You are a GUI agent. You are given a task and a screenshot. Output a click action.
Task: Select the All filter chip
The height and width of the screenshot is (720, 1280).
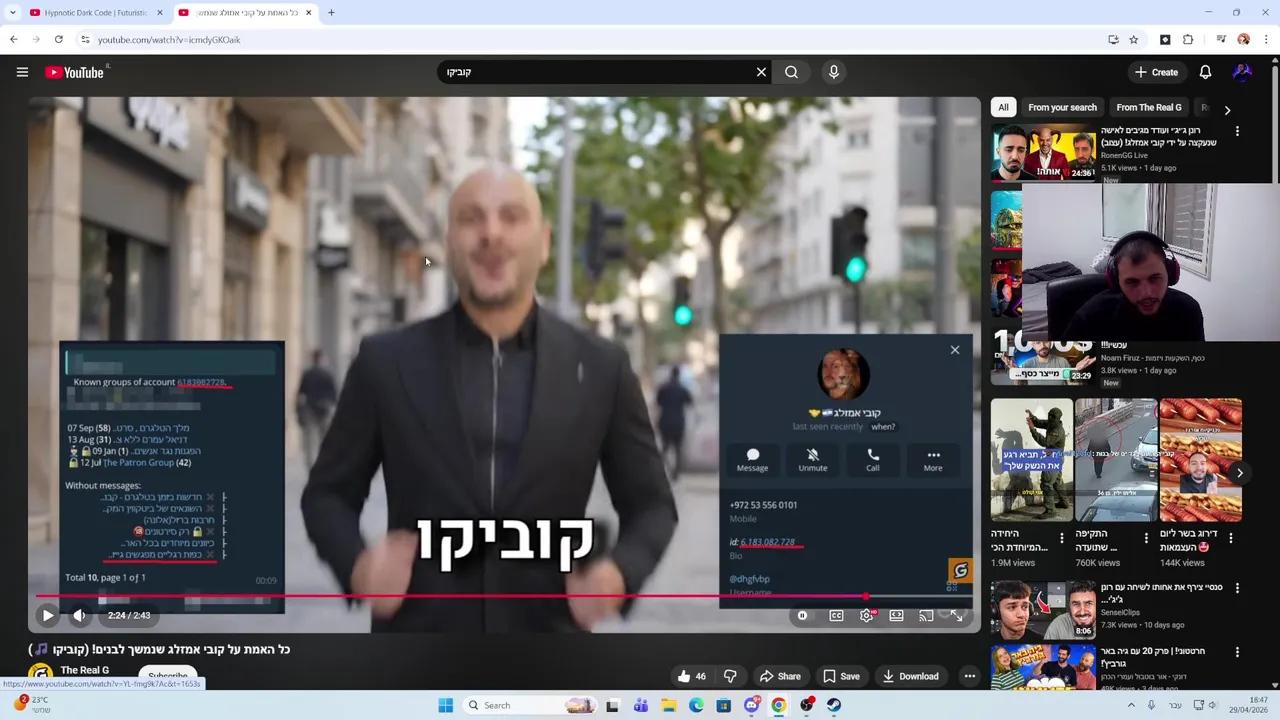point(1003,107)
